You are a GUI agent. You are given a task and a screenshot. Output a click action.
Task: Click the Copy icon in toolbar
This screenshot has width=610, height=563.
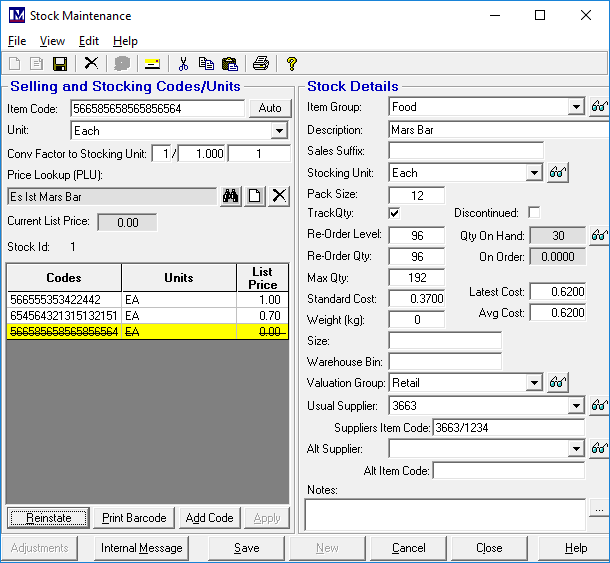(206, 64)
